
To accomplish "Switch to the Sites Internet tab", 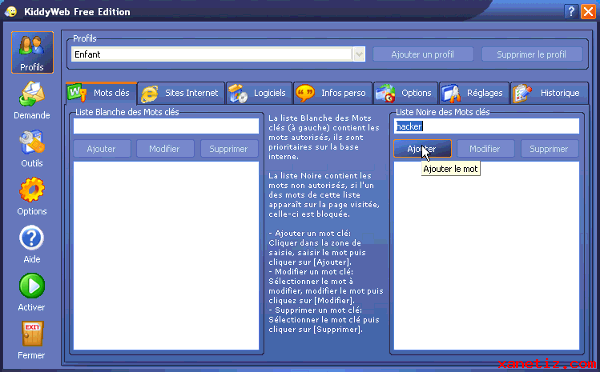I will coord(181,93).
